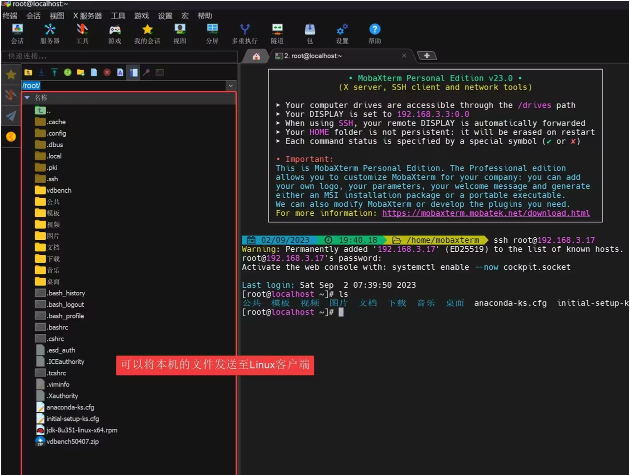Collapse the 名称 column header arrow
Viewport: 630px width, 475px height.
[27, 98]
